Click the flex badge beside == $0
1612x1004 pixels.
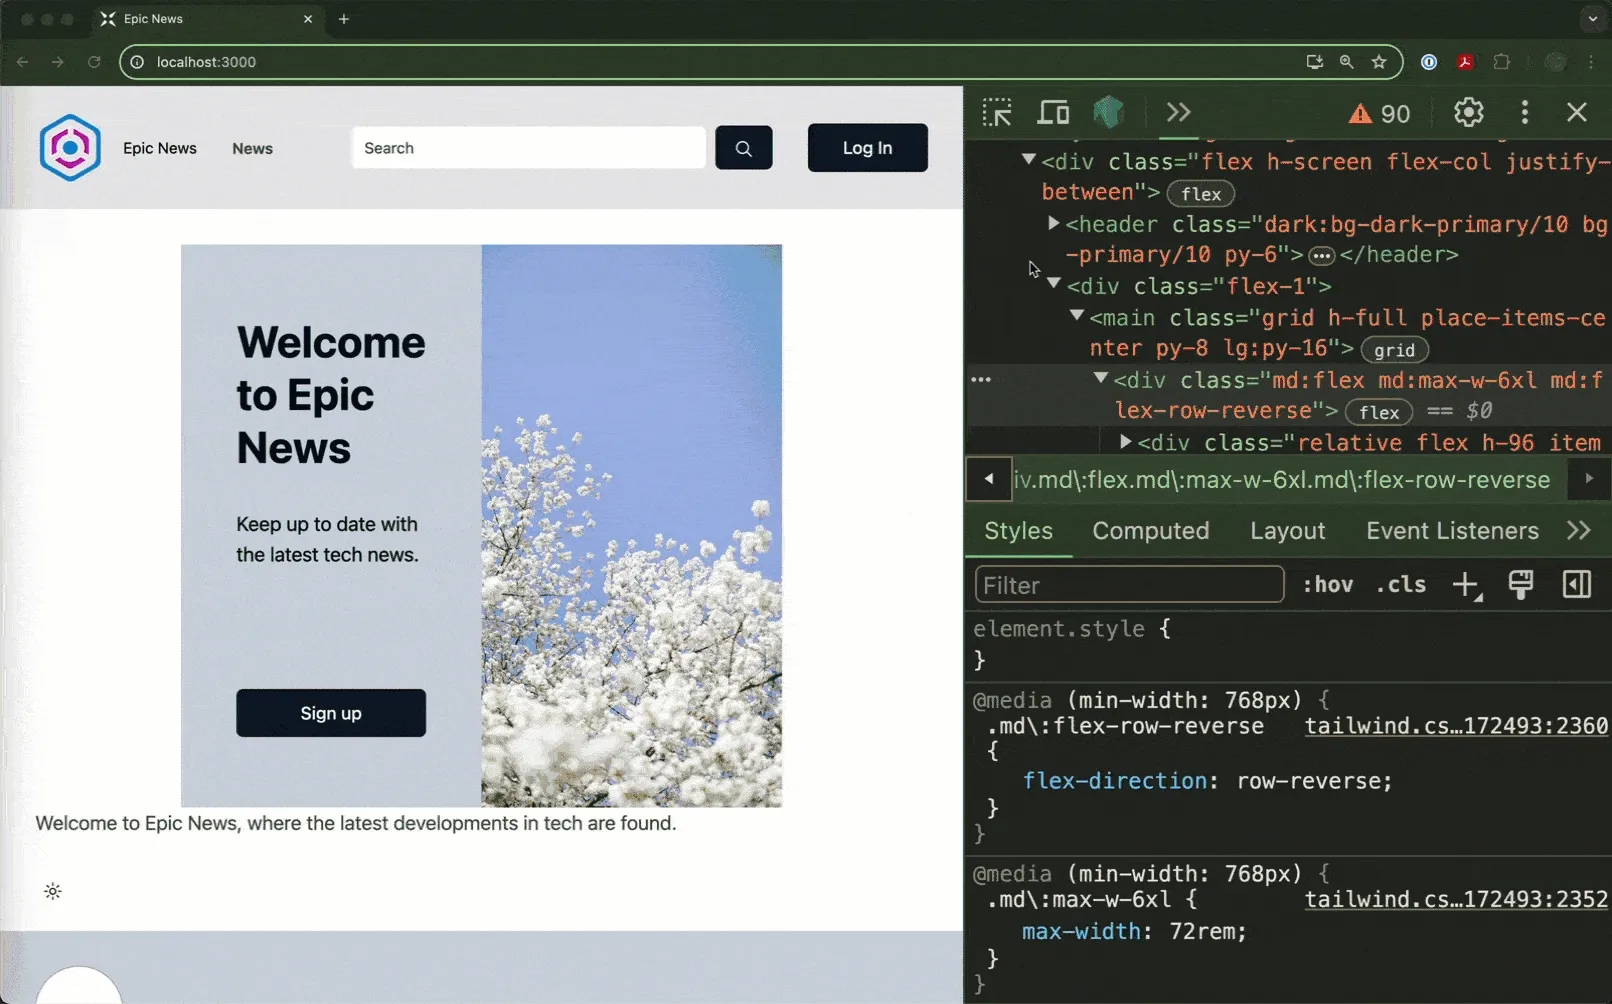click(x=1378, y=412)
